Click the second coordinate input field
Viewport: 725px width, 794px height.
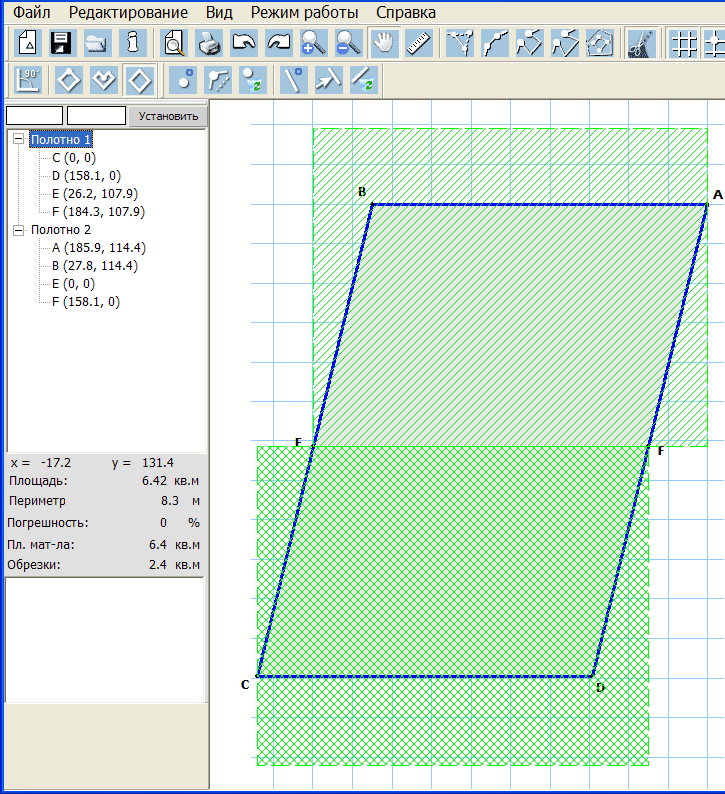(x=96, y=115)
